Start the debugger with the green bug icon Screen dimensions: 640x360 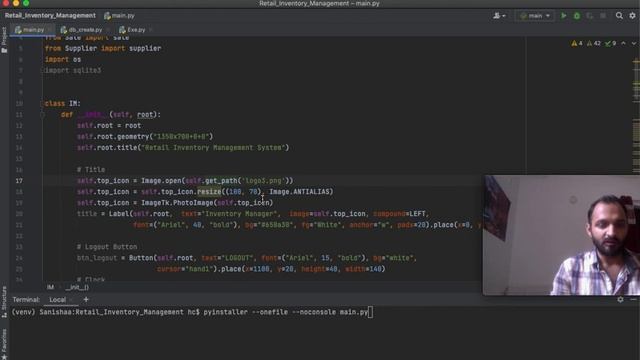pyautogui.click(x=577, y=16)
